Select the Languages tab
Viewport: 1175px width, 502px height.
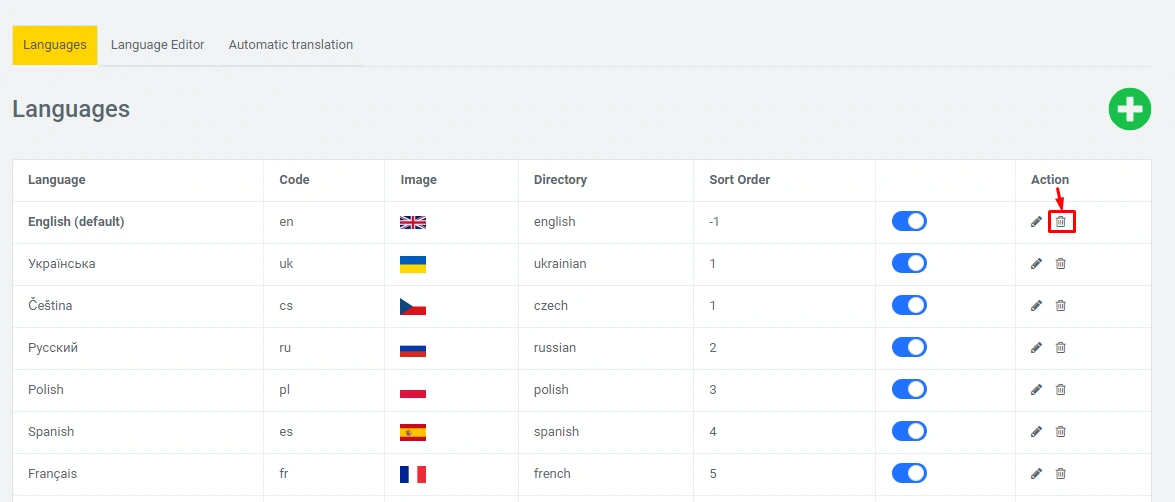[55, 45]
